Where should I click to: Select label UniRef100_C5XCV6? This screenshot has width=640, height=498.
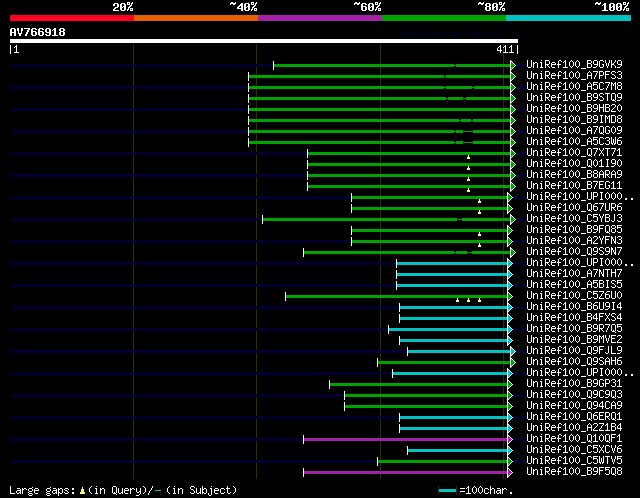click(574, 450)
